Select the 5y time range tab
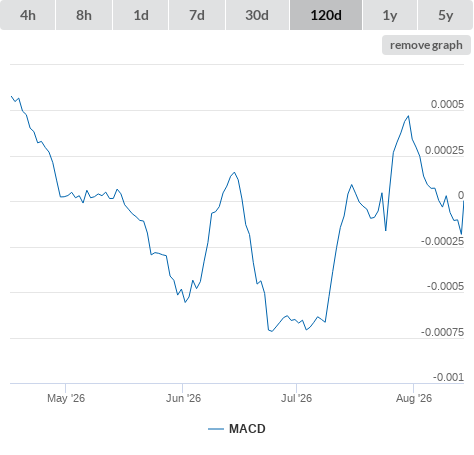 [446, 15]
